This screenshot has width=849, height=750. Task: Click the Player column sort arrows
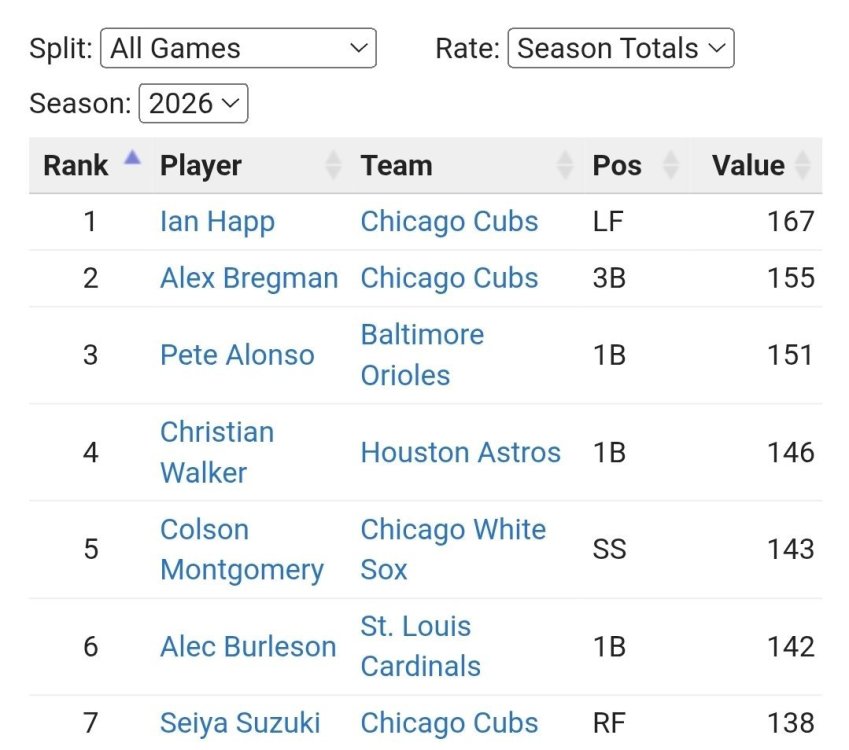(334, 165)
